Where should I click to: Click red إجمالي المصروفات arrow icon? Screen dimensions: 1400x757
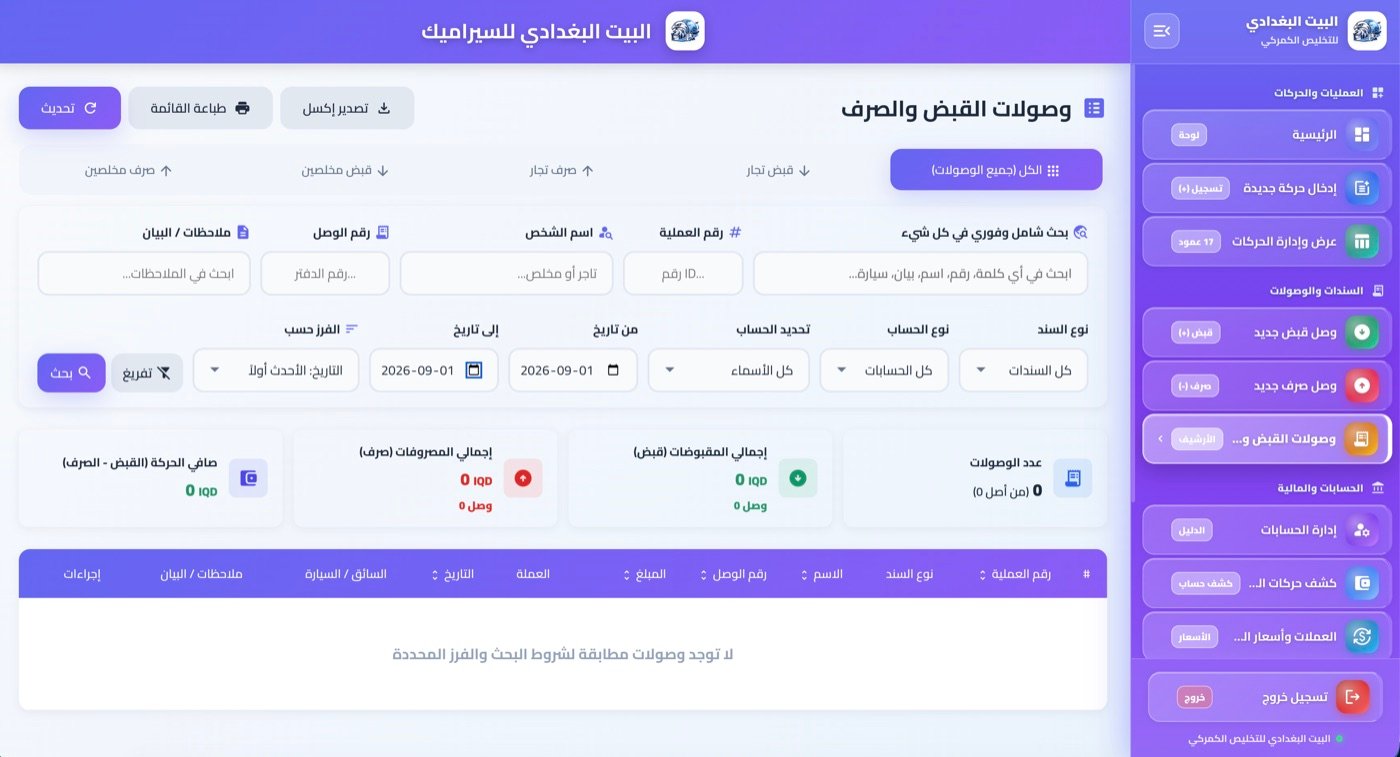pyautogui.click(x=523, y=478)
